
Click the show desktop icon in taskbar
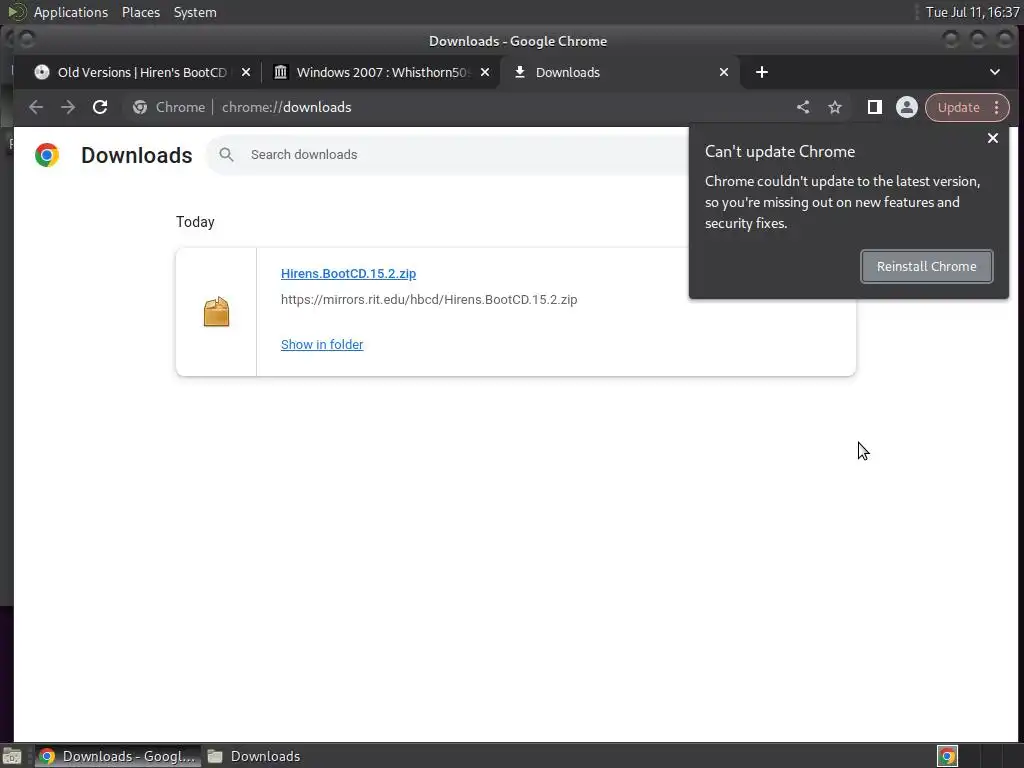coord(12,756)
